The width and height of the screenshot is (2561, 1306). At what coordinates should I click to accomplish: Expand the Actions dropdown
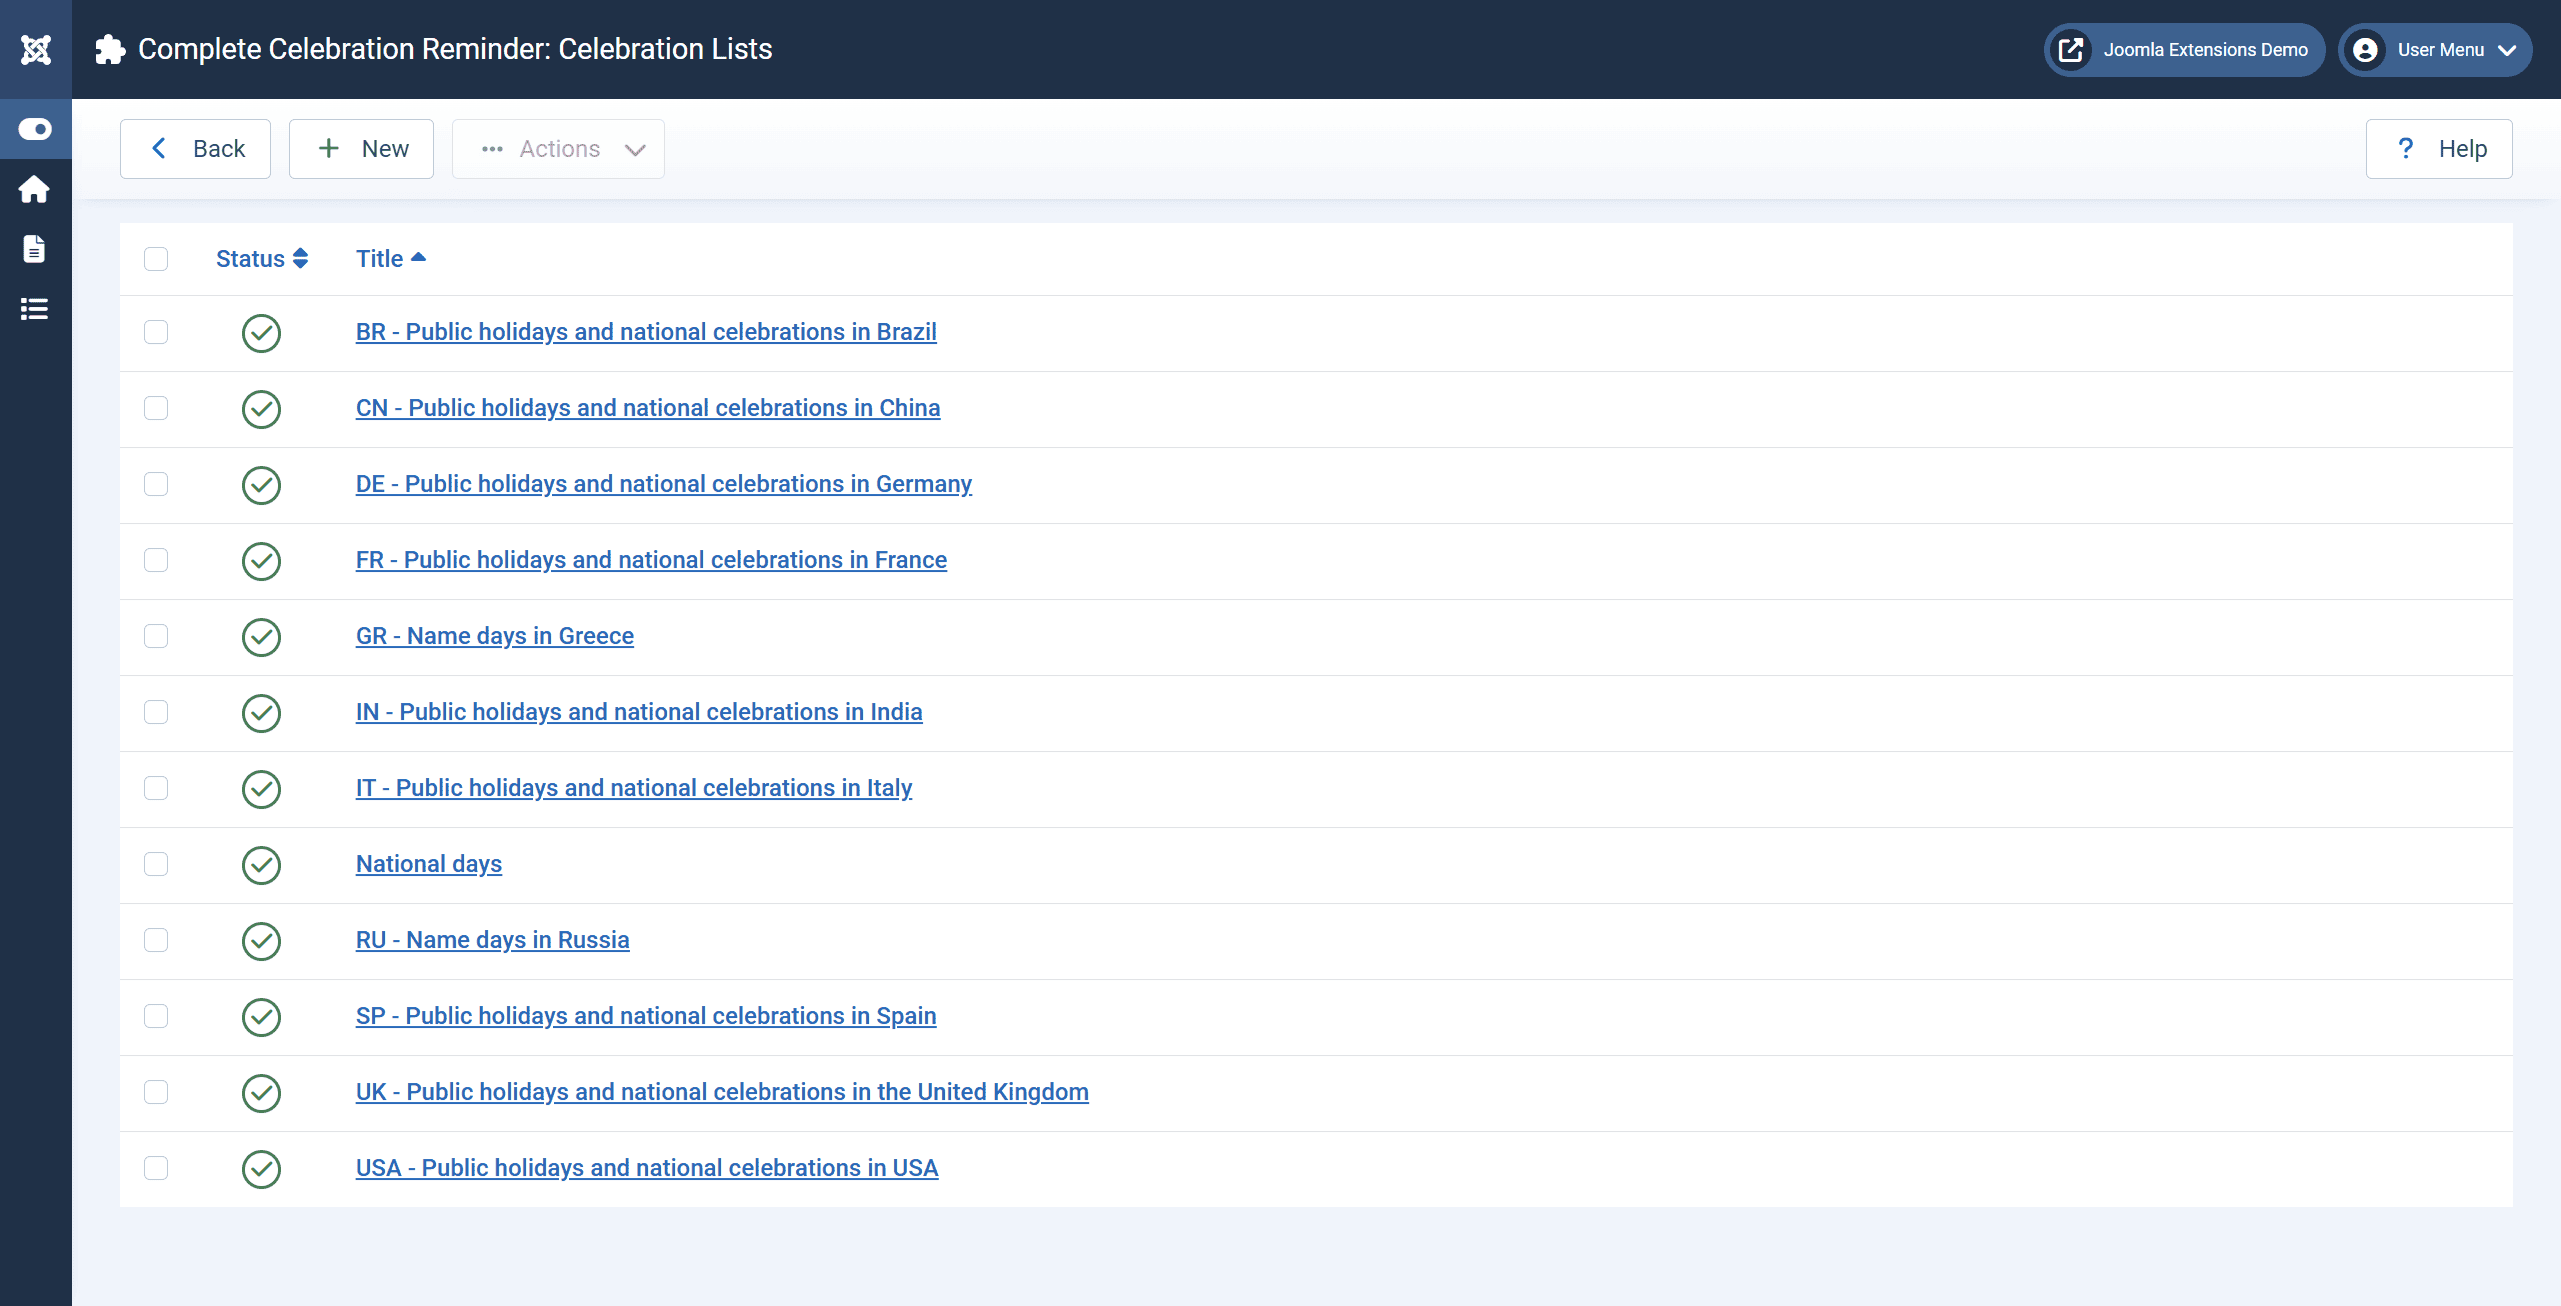558,149
